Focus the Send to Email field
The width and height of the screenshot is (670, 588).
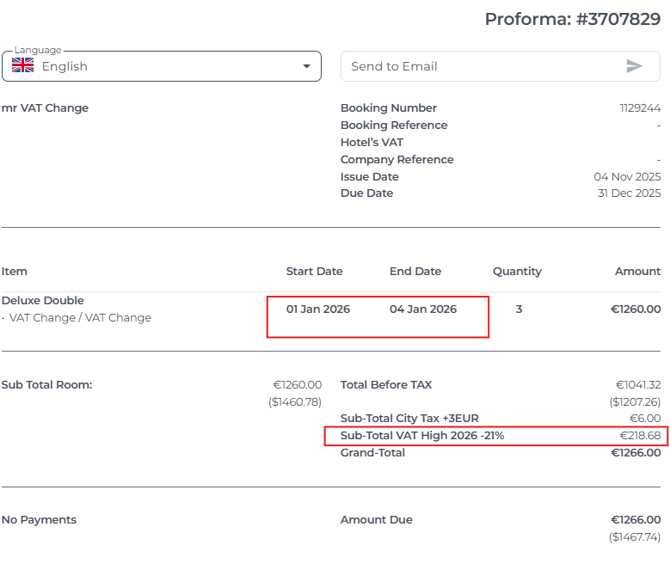(480, 66)
